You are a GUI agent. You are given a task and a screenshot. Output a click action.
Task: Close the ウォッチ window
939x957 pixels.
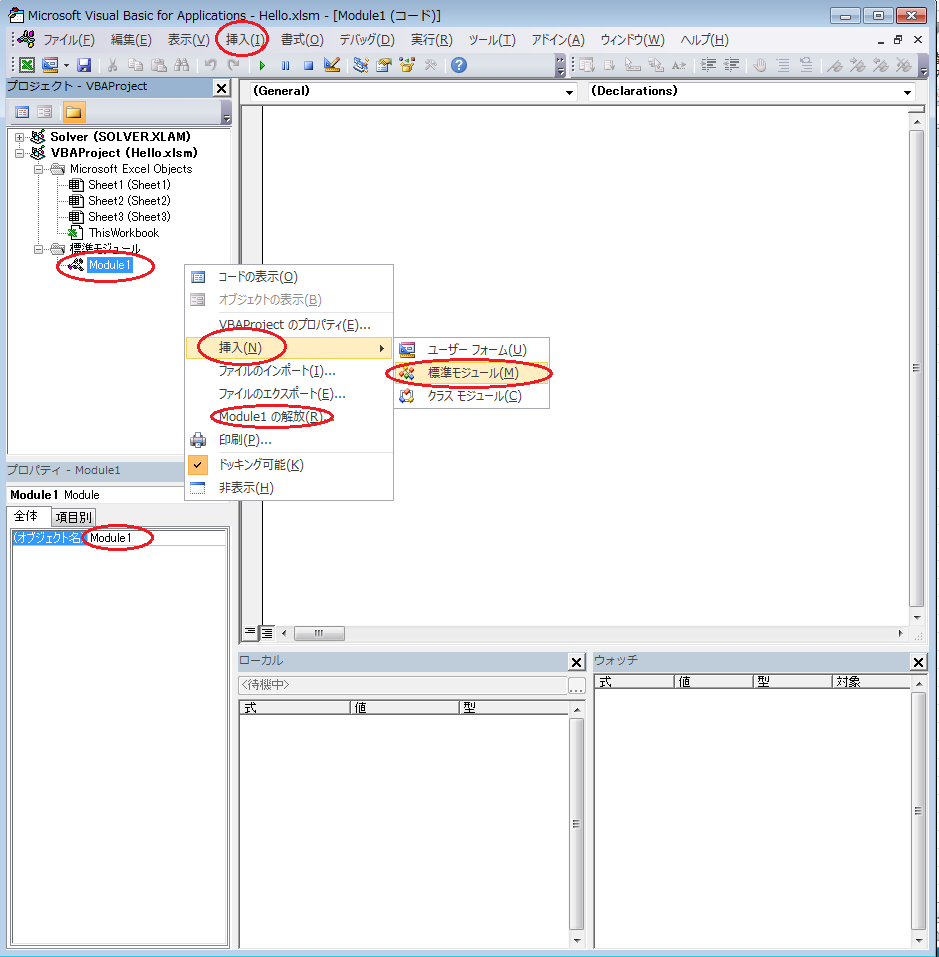[x=918, y=662]
